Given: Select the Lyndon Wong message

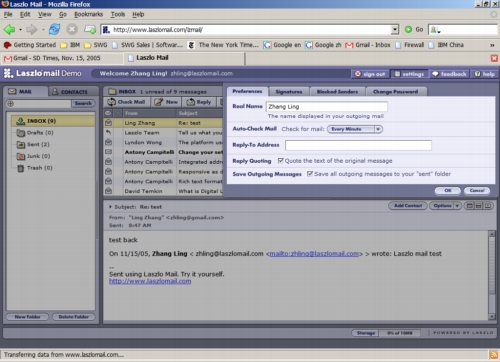Looking at the screenshot, I should coord(163,142).
